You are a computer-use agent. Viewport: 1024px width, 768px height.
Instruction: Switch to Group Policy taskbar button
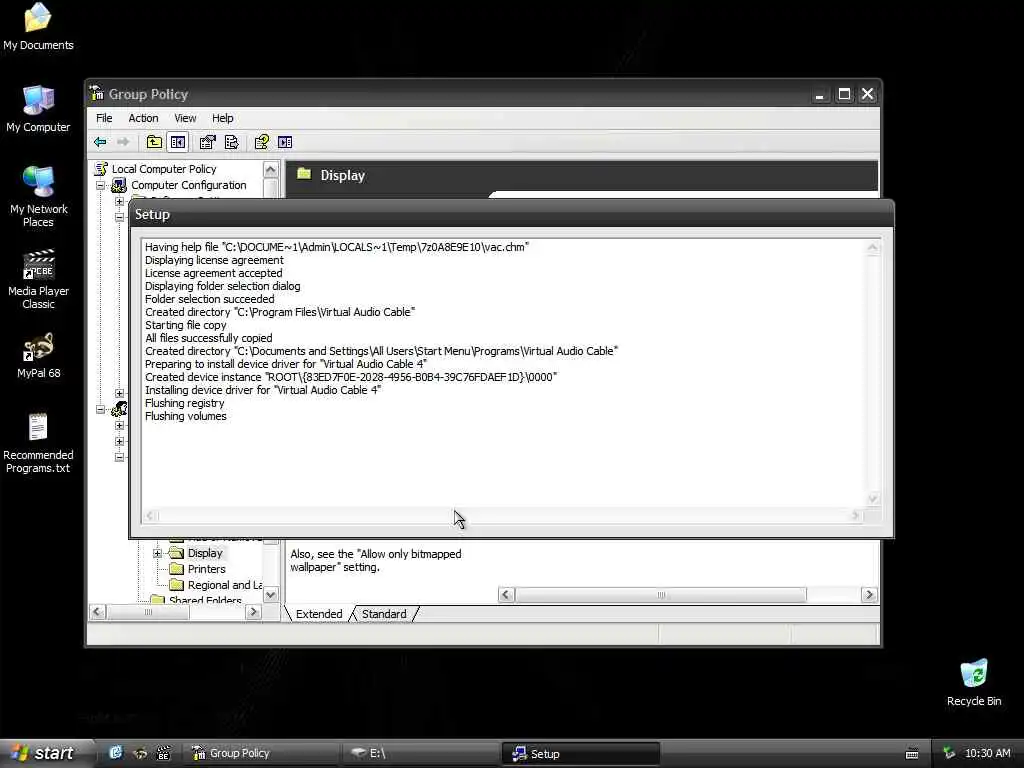pos(261,753)
